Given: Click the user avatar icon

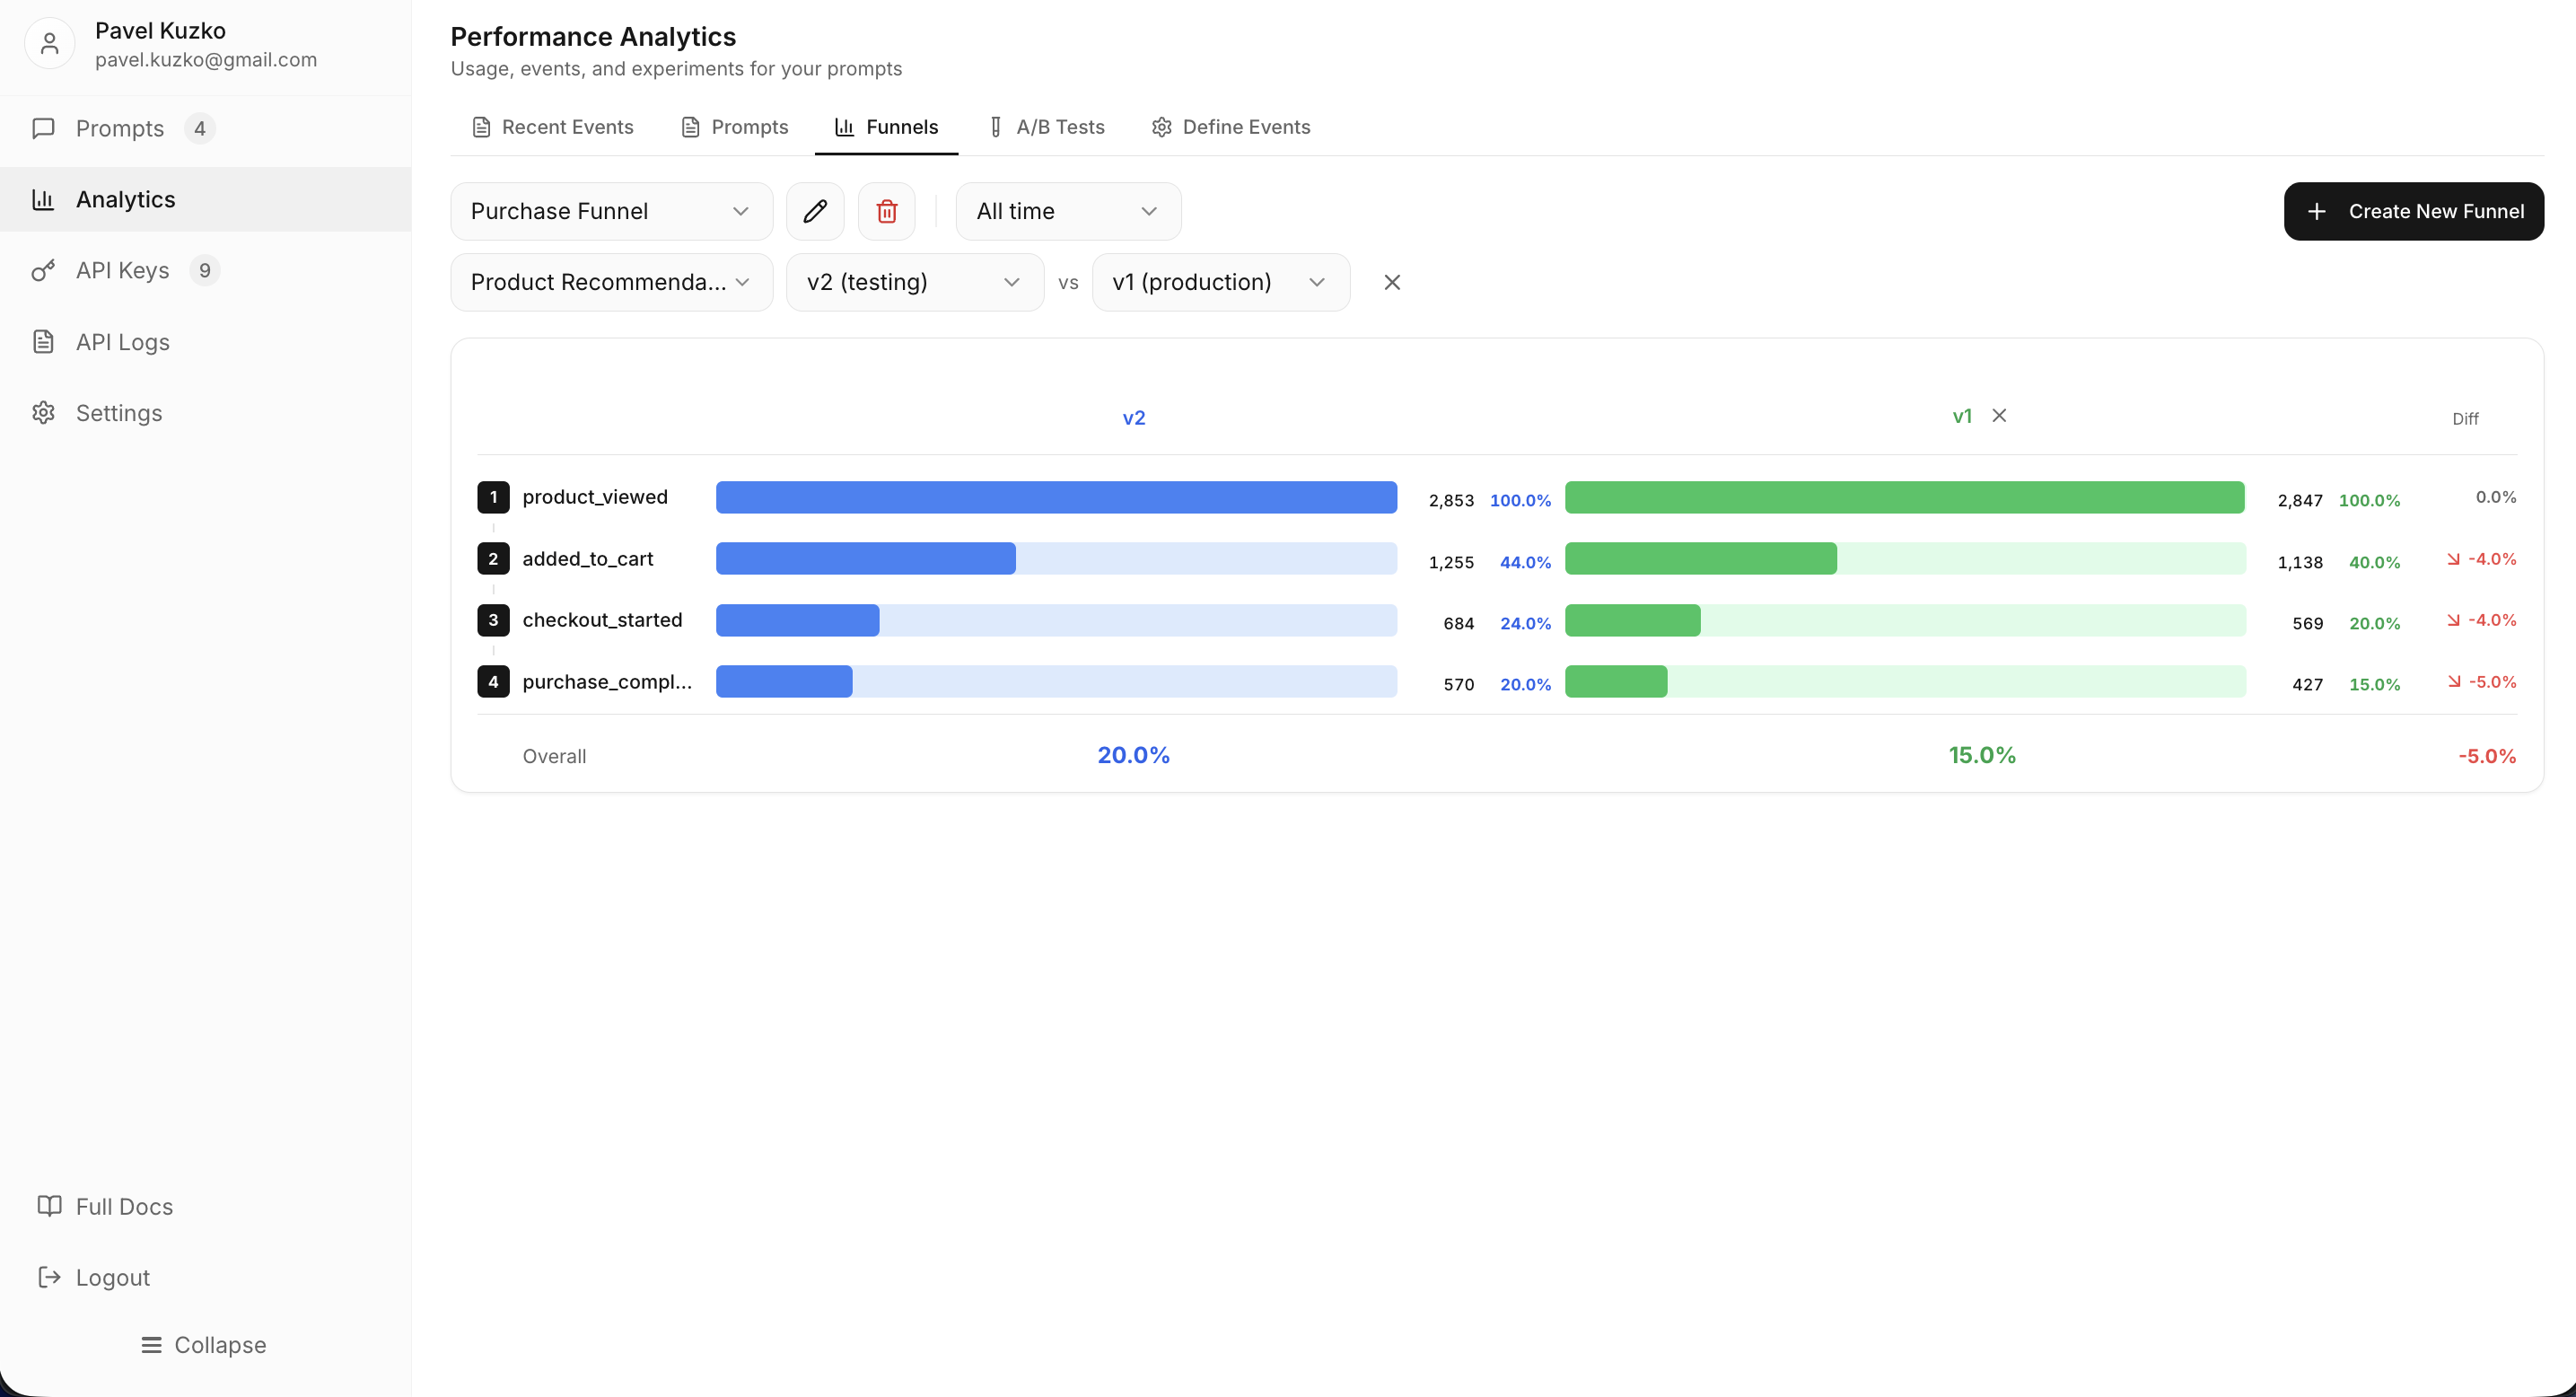Looking at the screenshot, I should tap(49, 44).
